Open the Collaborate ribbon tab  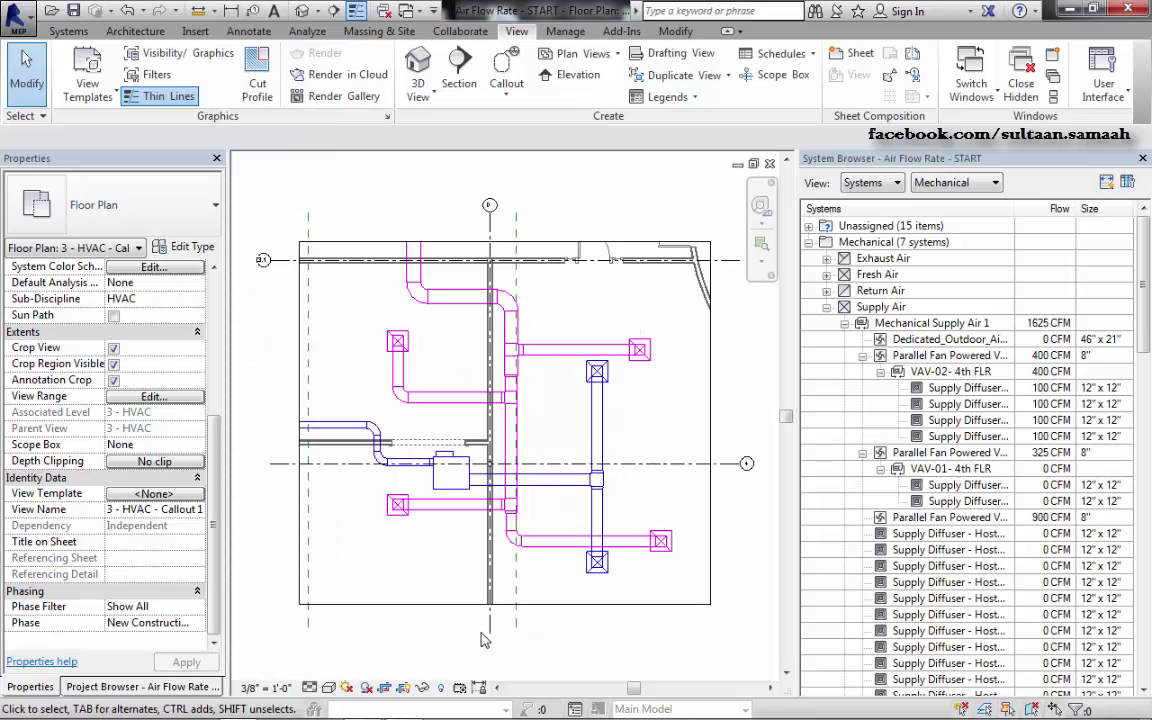coord(460,32)
